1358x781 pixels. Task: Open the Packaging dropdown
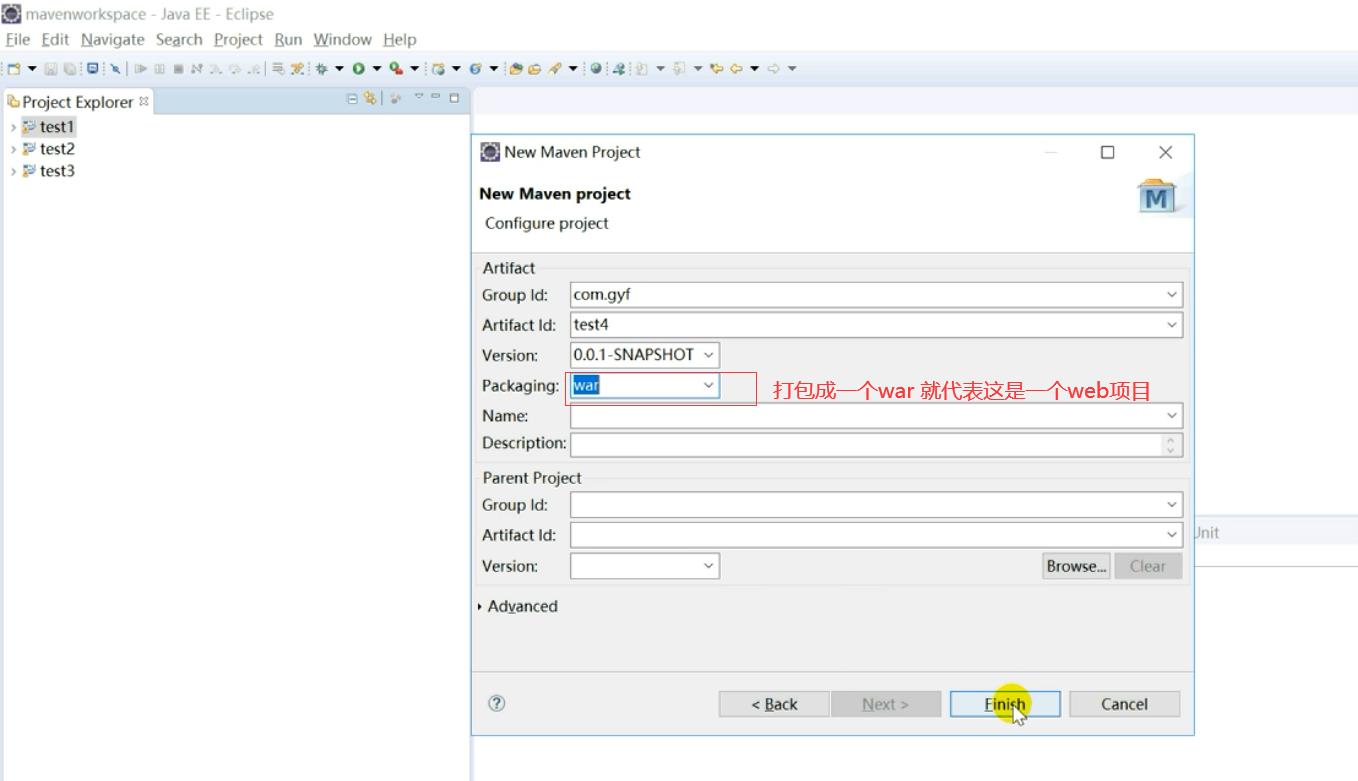(x=709, y=385)
